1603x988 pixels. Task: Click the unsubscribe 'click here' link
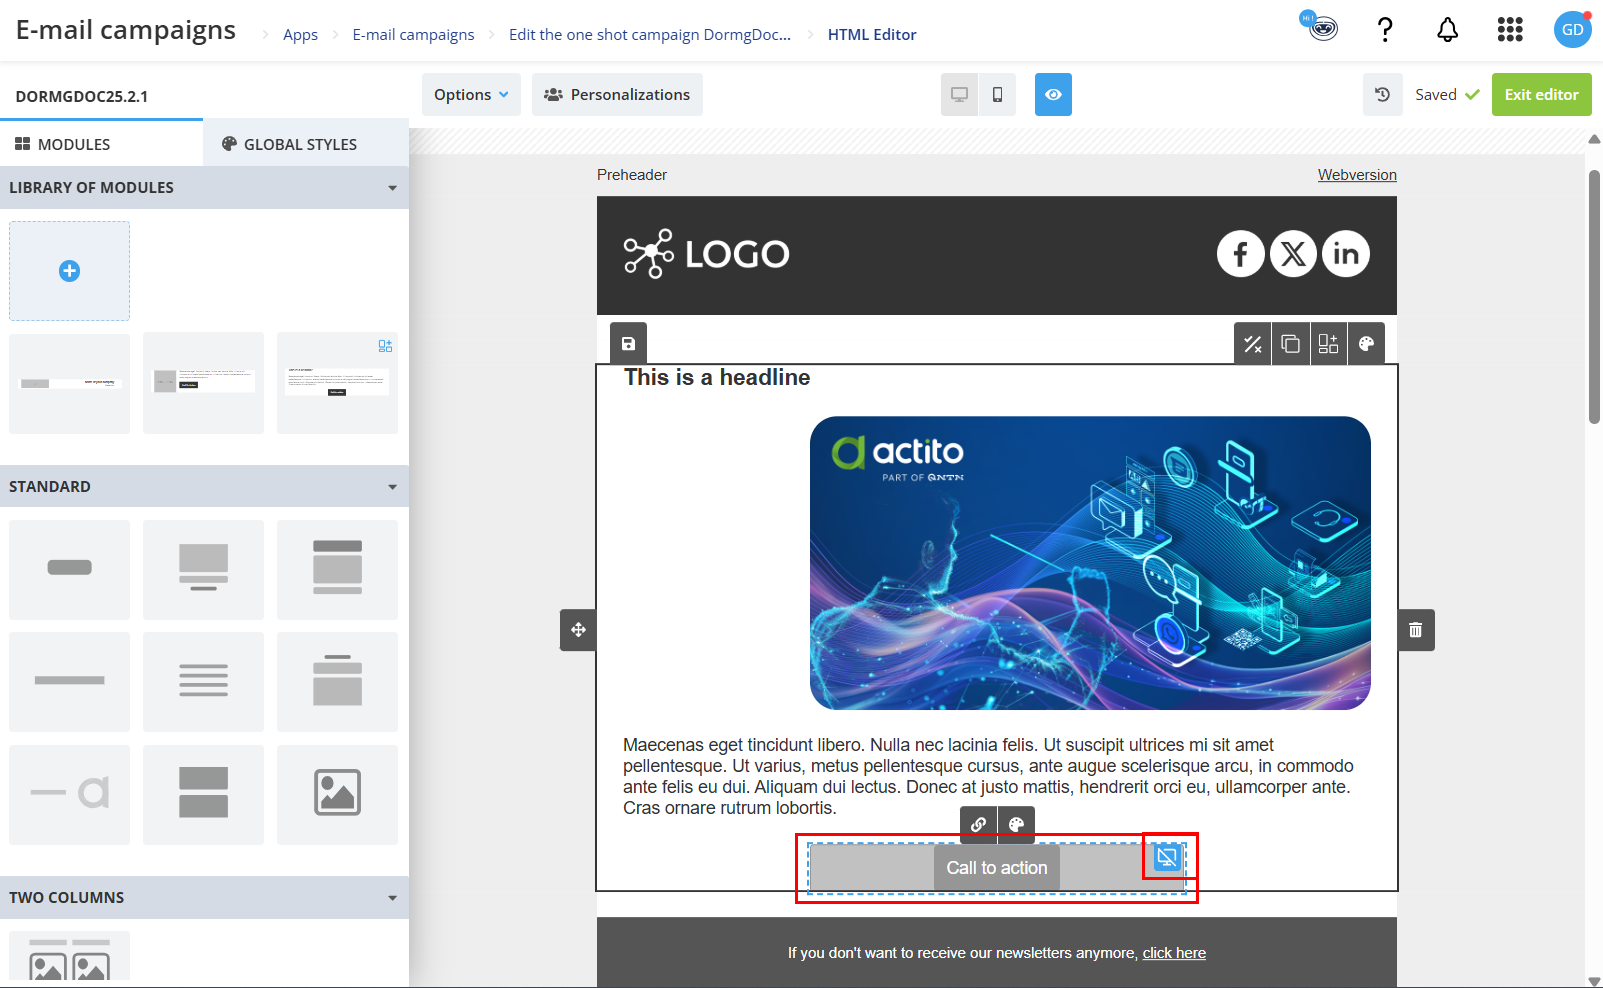(x=1174, y=953)
